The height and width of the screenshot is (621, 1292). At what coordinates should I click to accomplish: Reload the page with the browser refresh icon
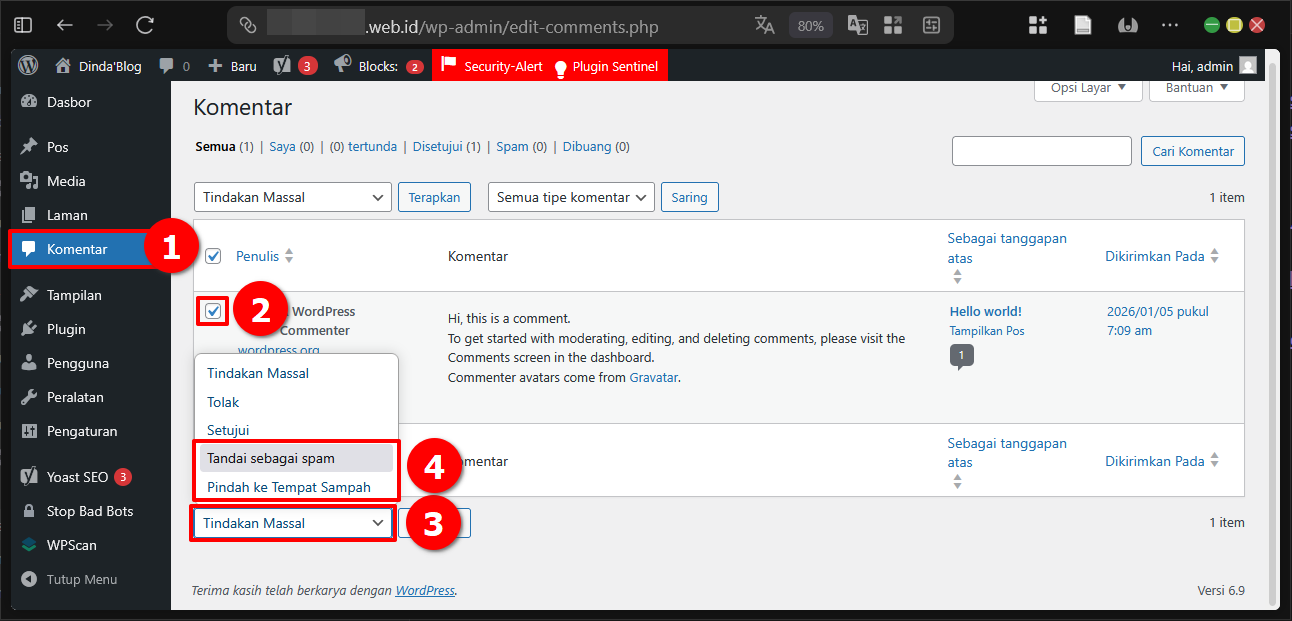click(x=142, y=24)
